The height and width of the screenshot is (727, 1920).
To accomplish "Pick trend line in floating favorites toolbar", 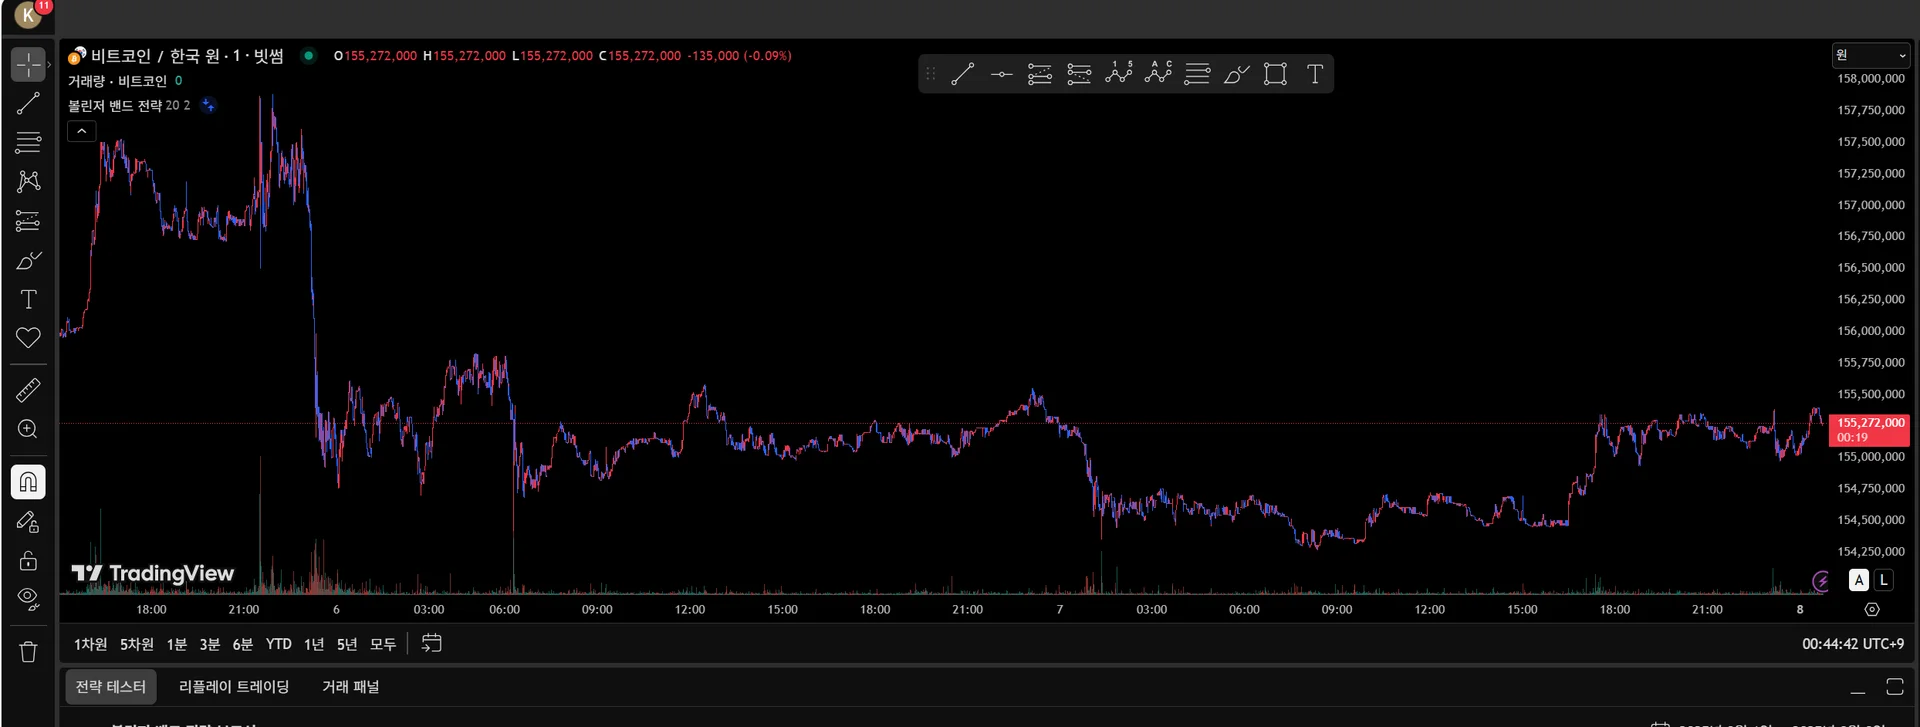I will click(962, 74).
